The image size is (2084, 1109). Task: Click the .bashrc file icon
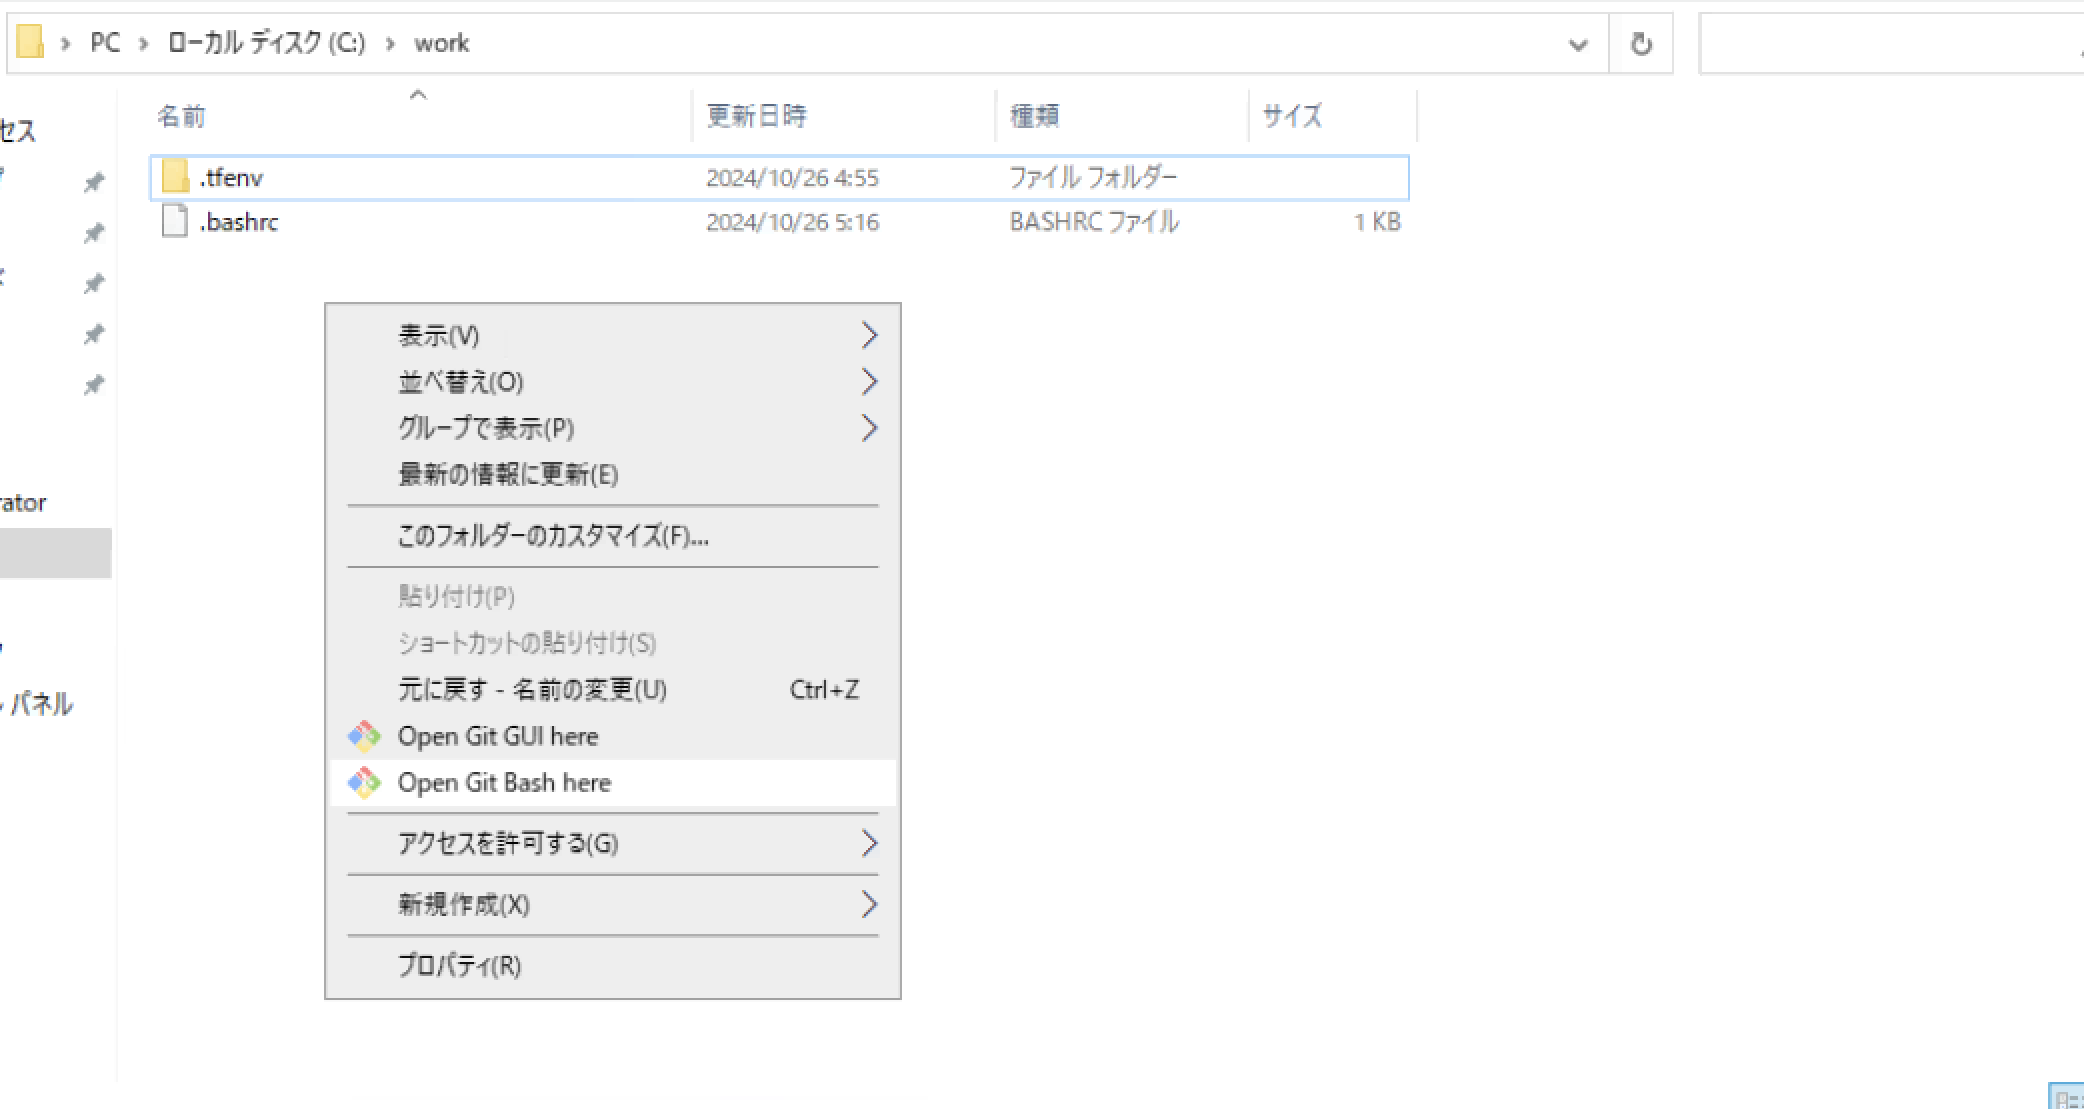(x=175, y=221)
